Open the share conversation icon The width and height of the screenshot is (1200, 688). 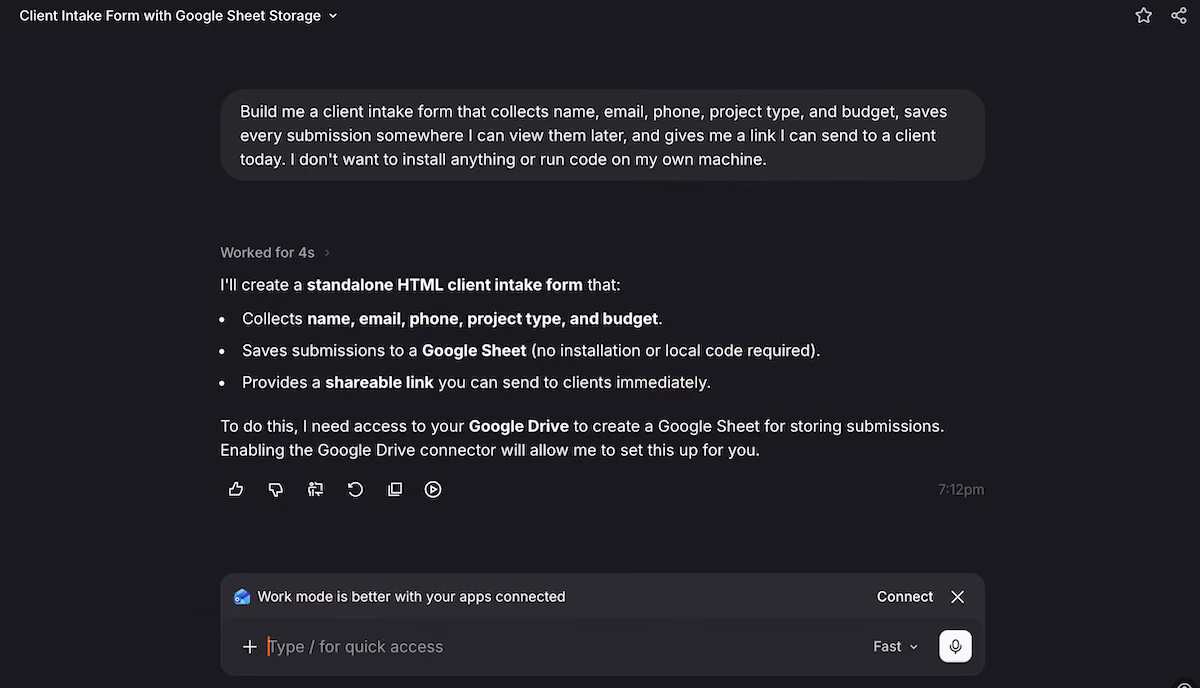(1179, 15)
